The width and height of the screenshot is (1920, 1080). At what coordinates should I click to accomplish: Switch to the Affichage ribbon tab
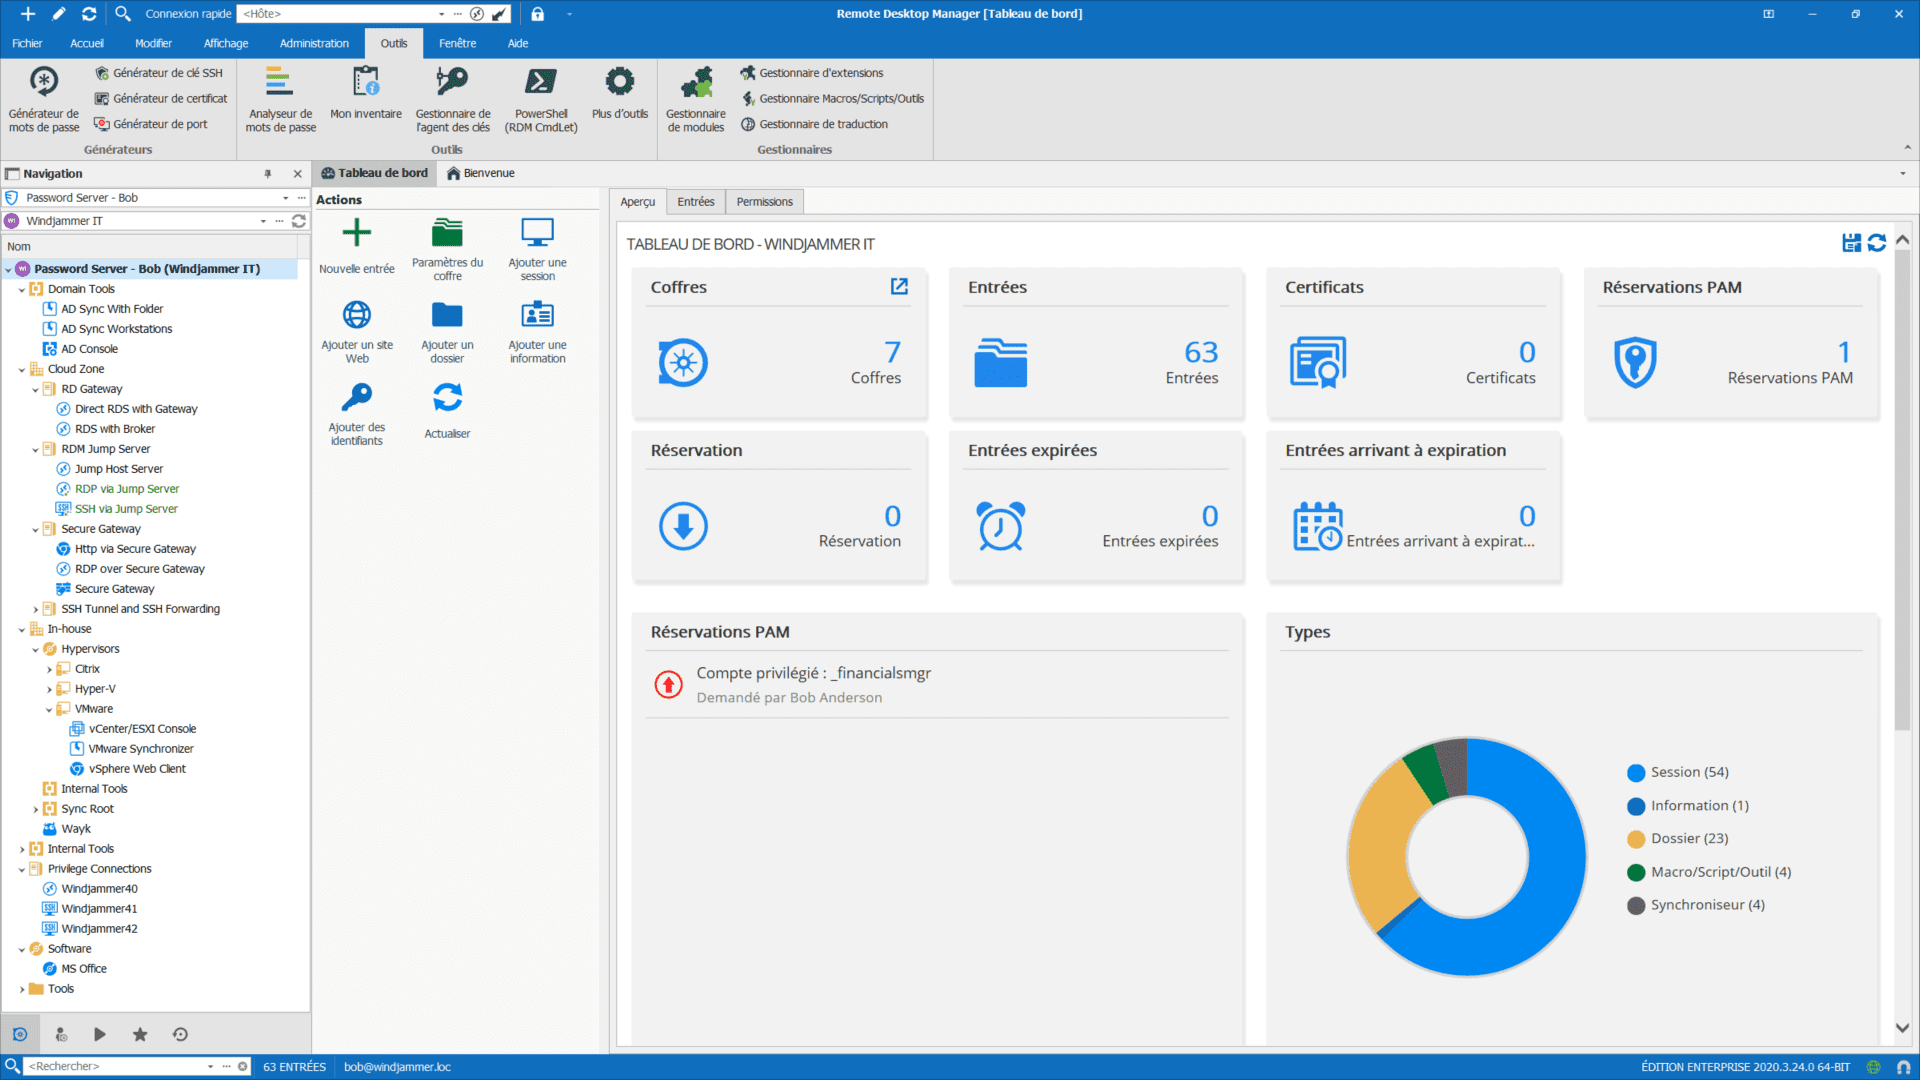pyautogui.click(x=226, y=43)
